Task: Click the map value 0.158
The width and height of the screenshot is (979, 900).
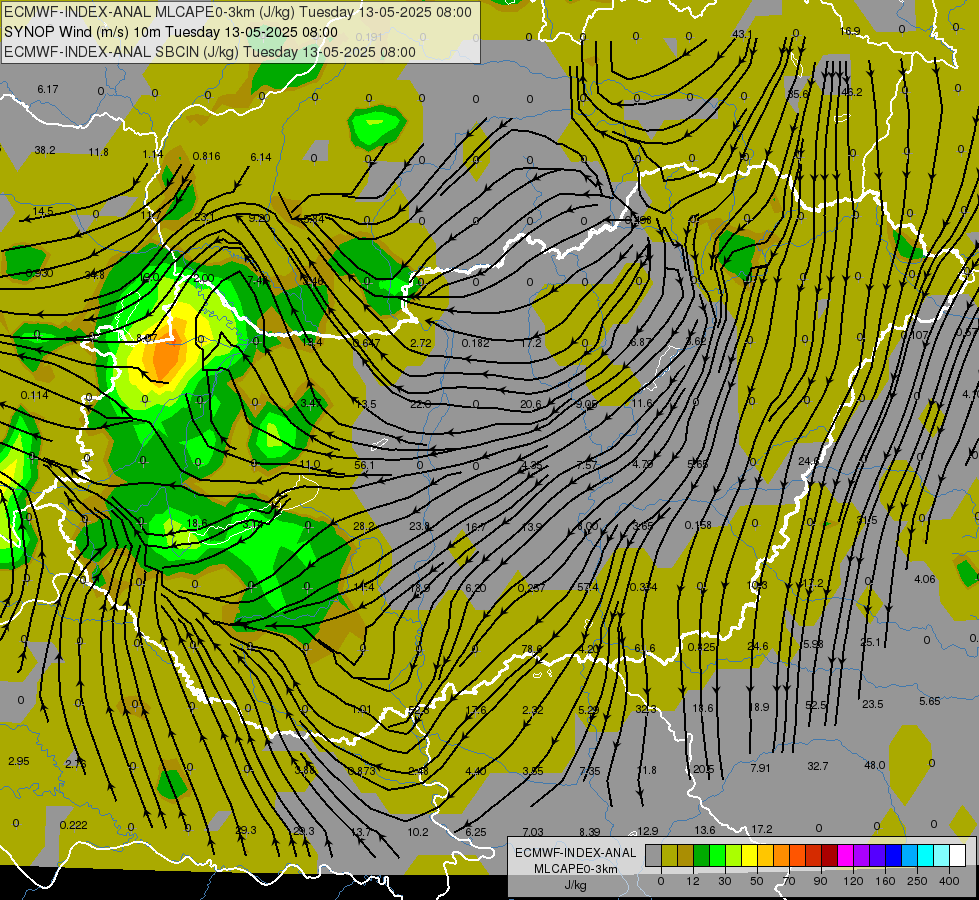Action: click(x=698, y=525)
